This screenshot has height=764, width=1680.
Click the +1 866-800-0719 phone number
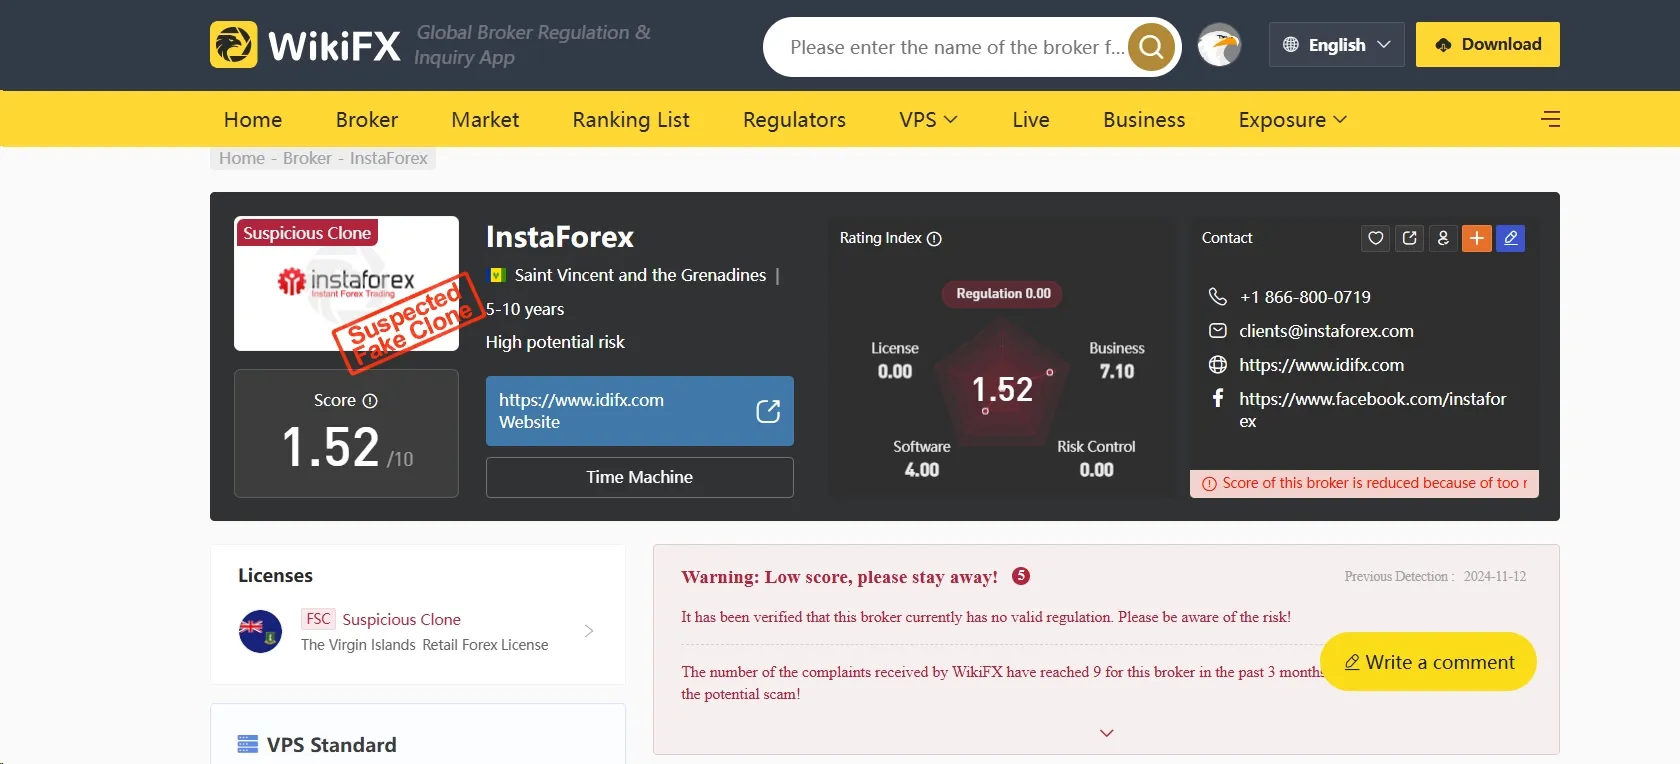[x=1305, y=297]
